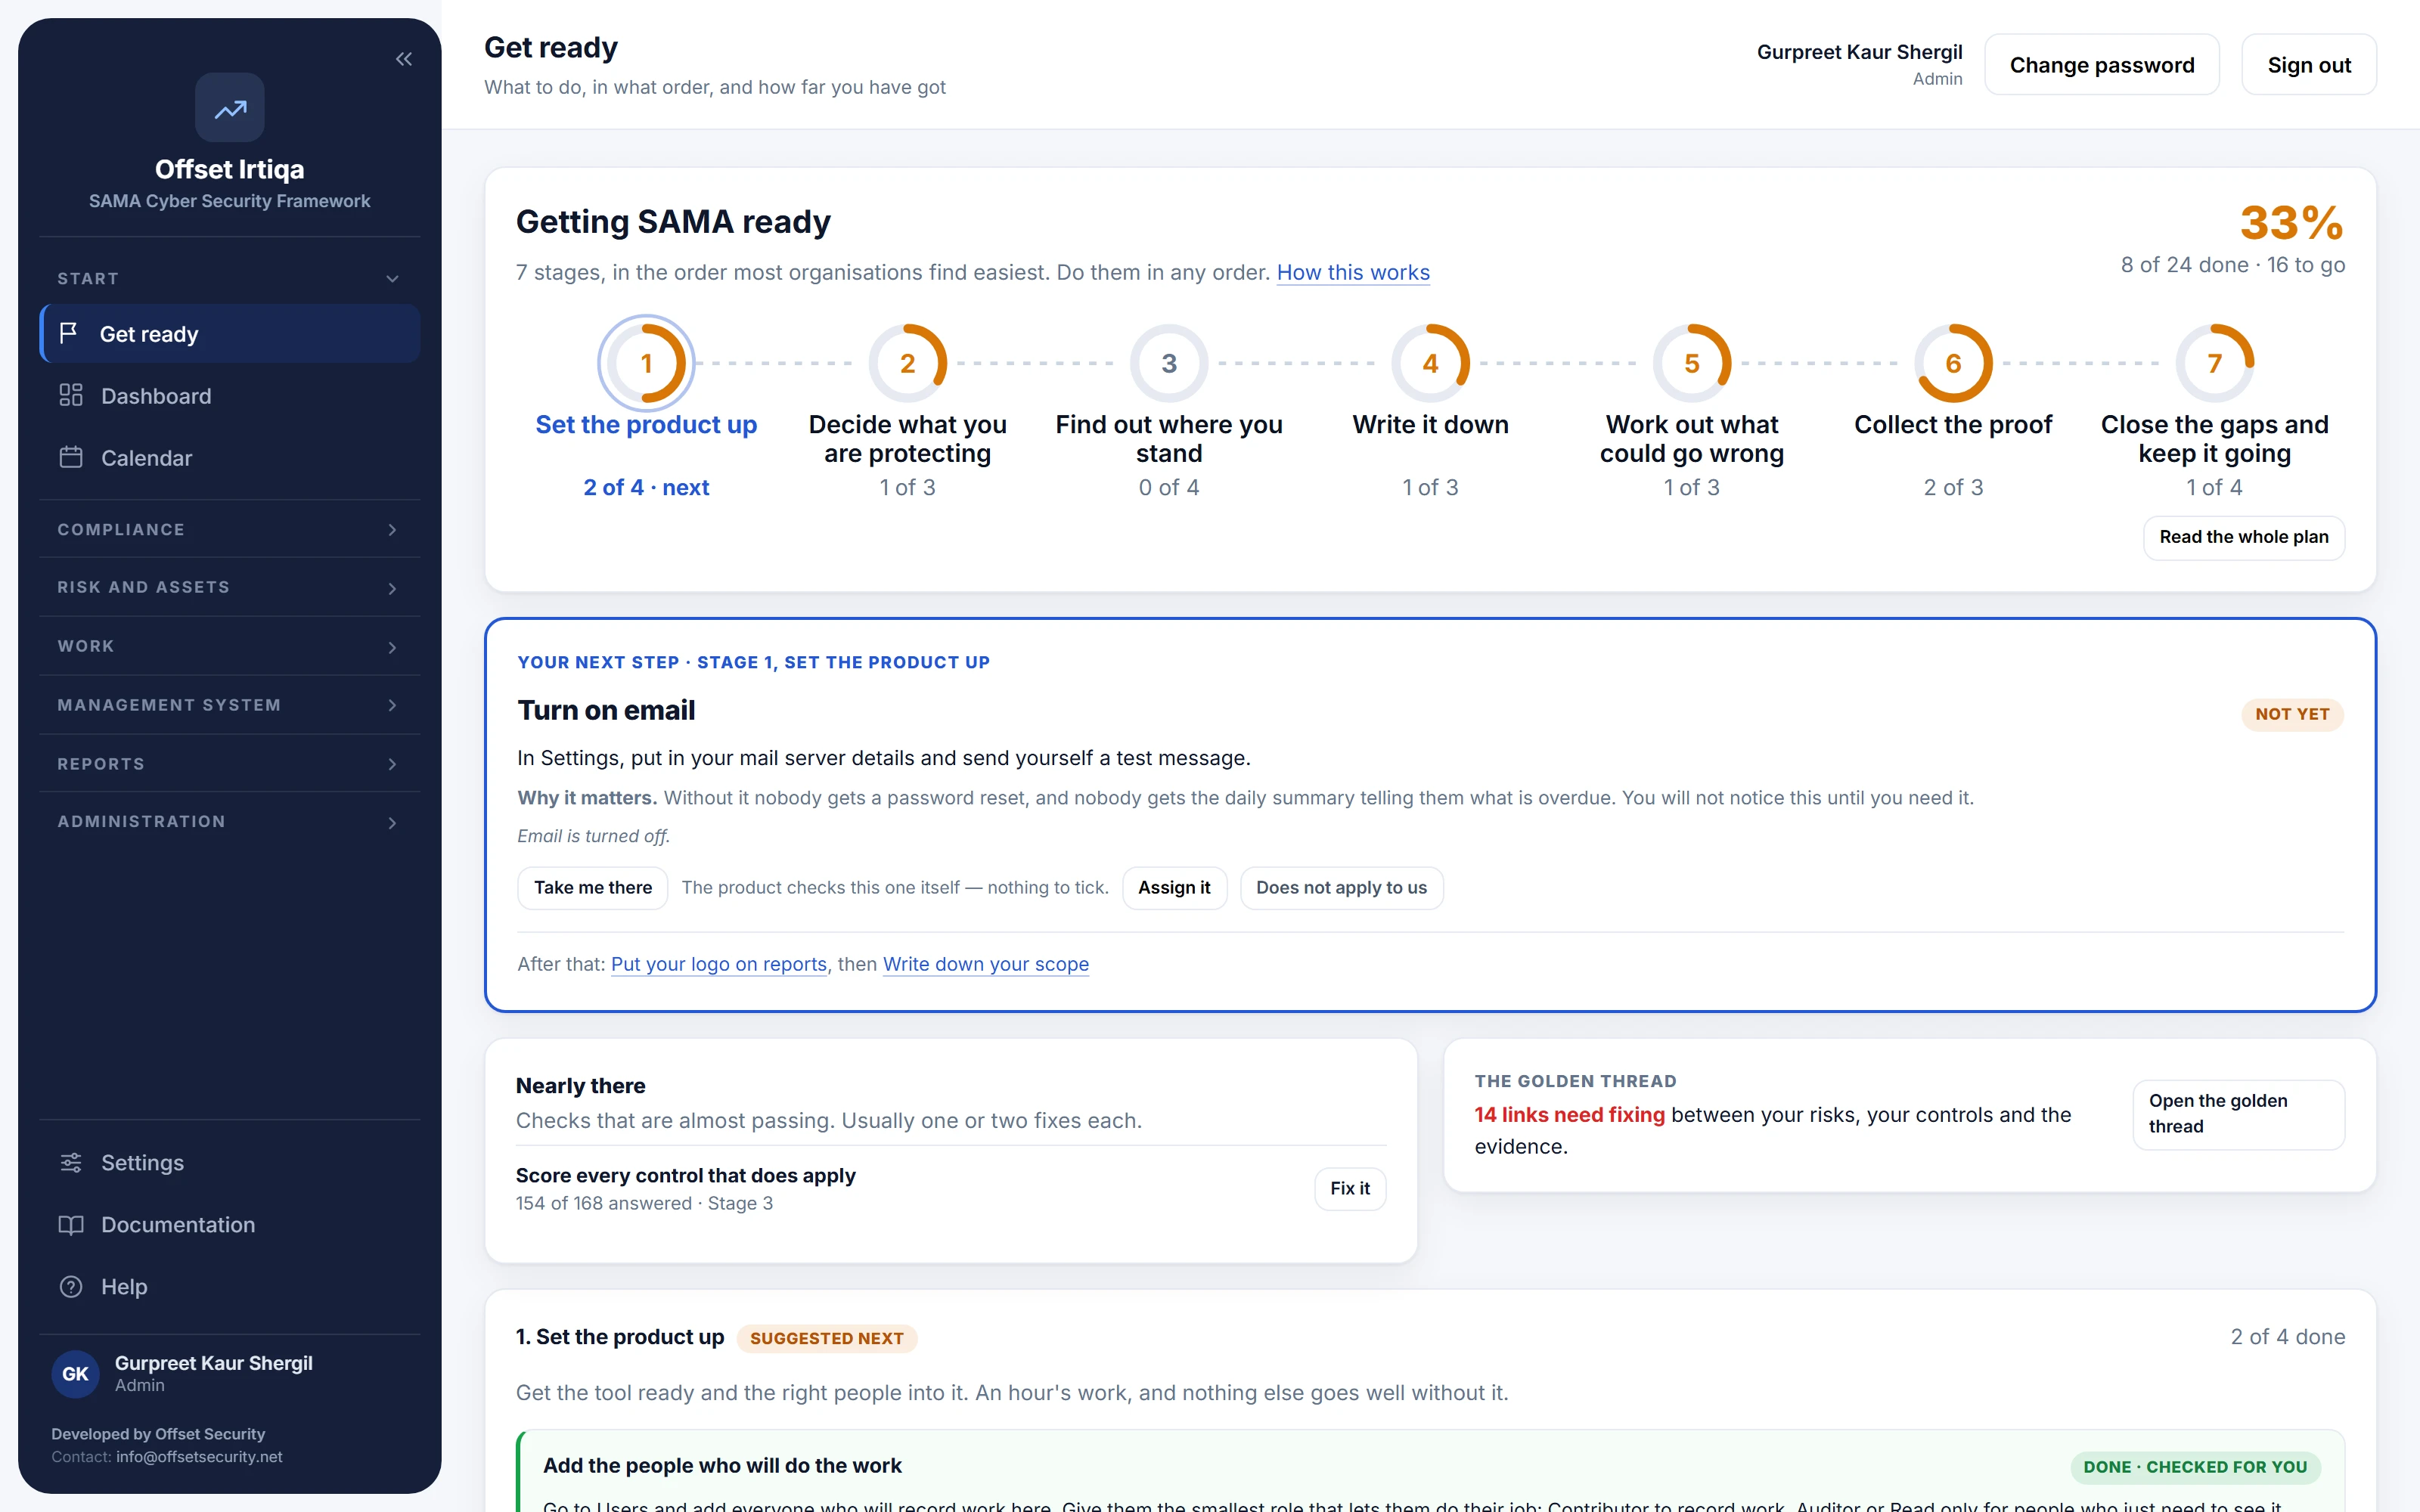Expand the RISK AND ASSETS section
The image size is (2420, 1512).
tap(229, 587)
